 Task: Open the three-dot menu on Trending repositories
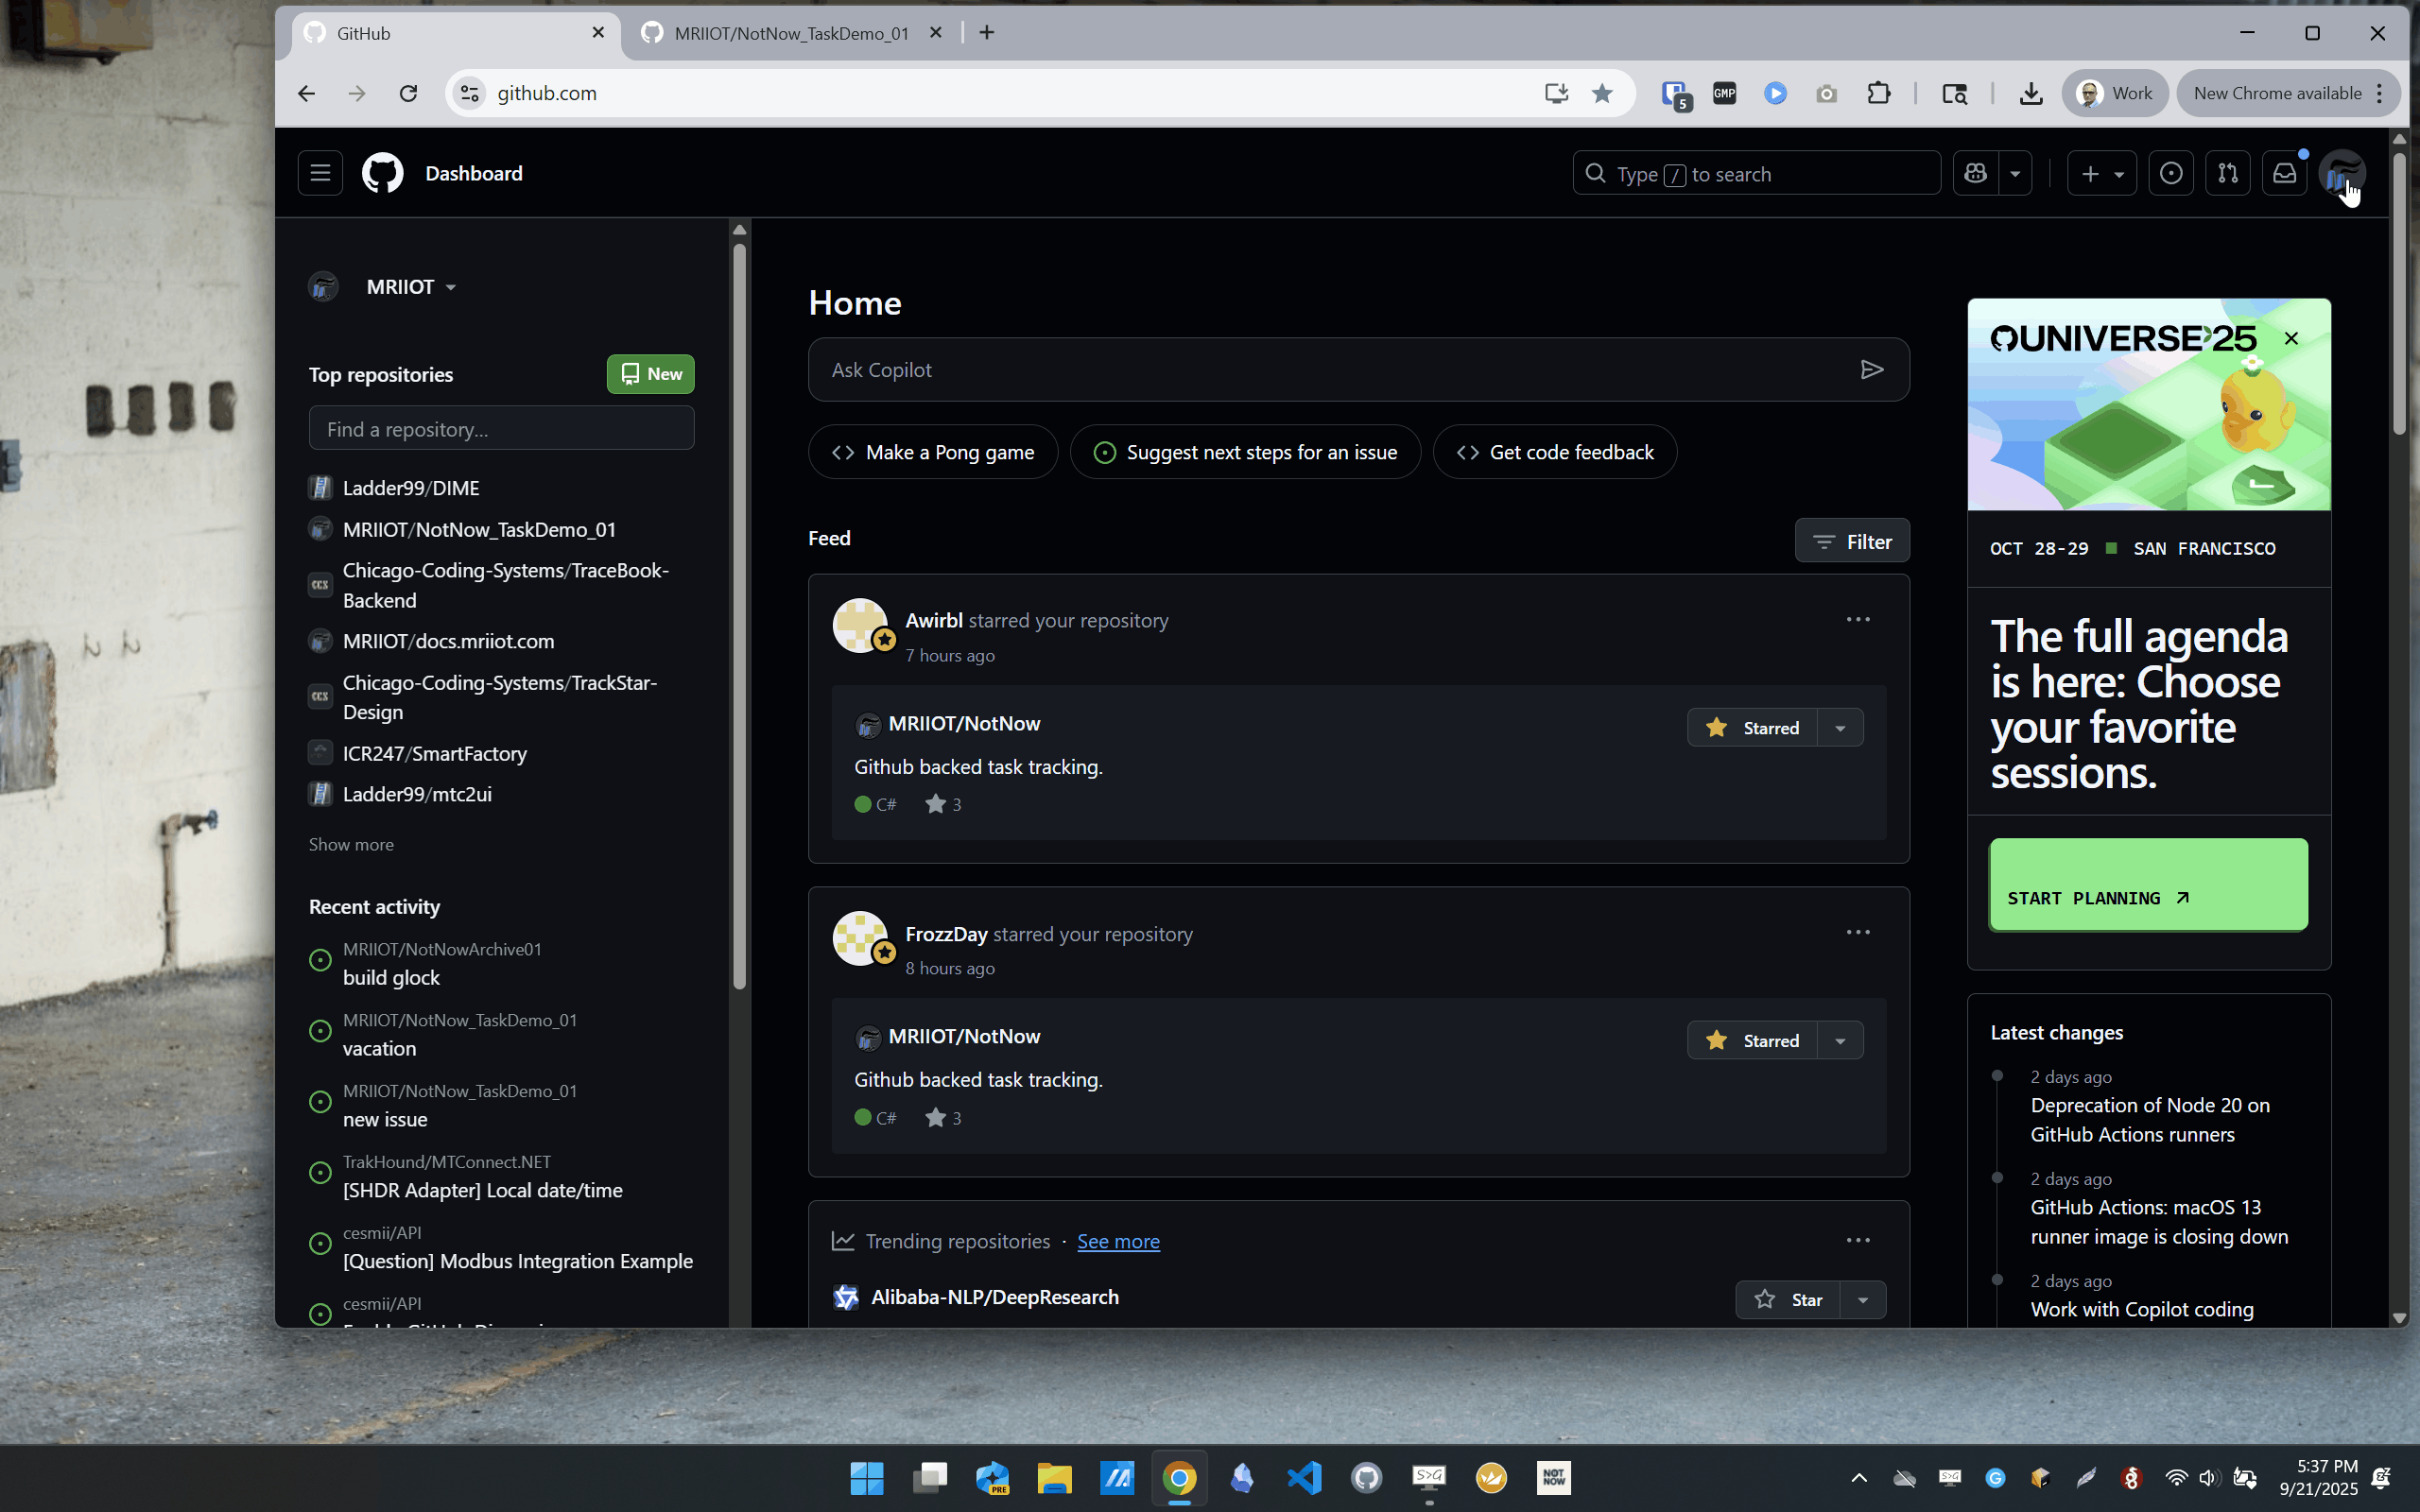pos(1858,1240)
